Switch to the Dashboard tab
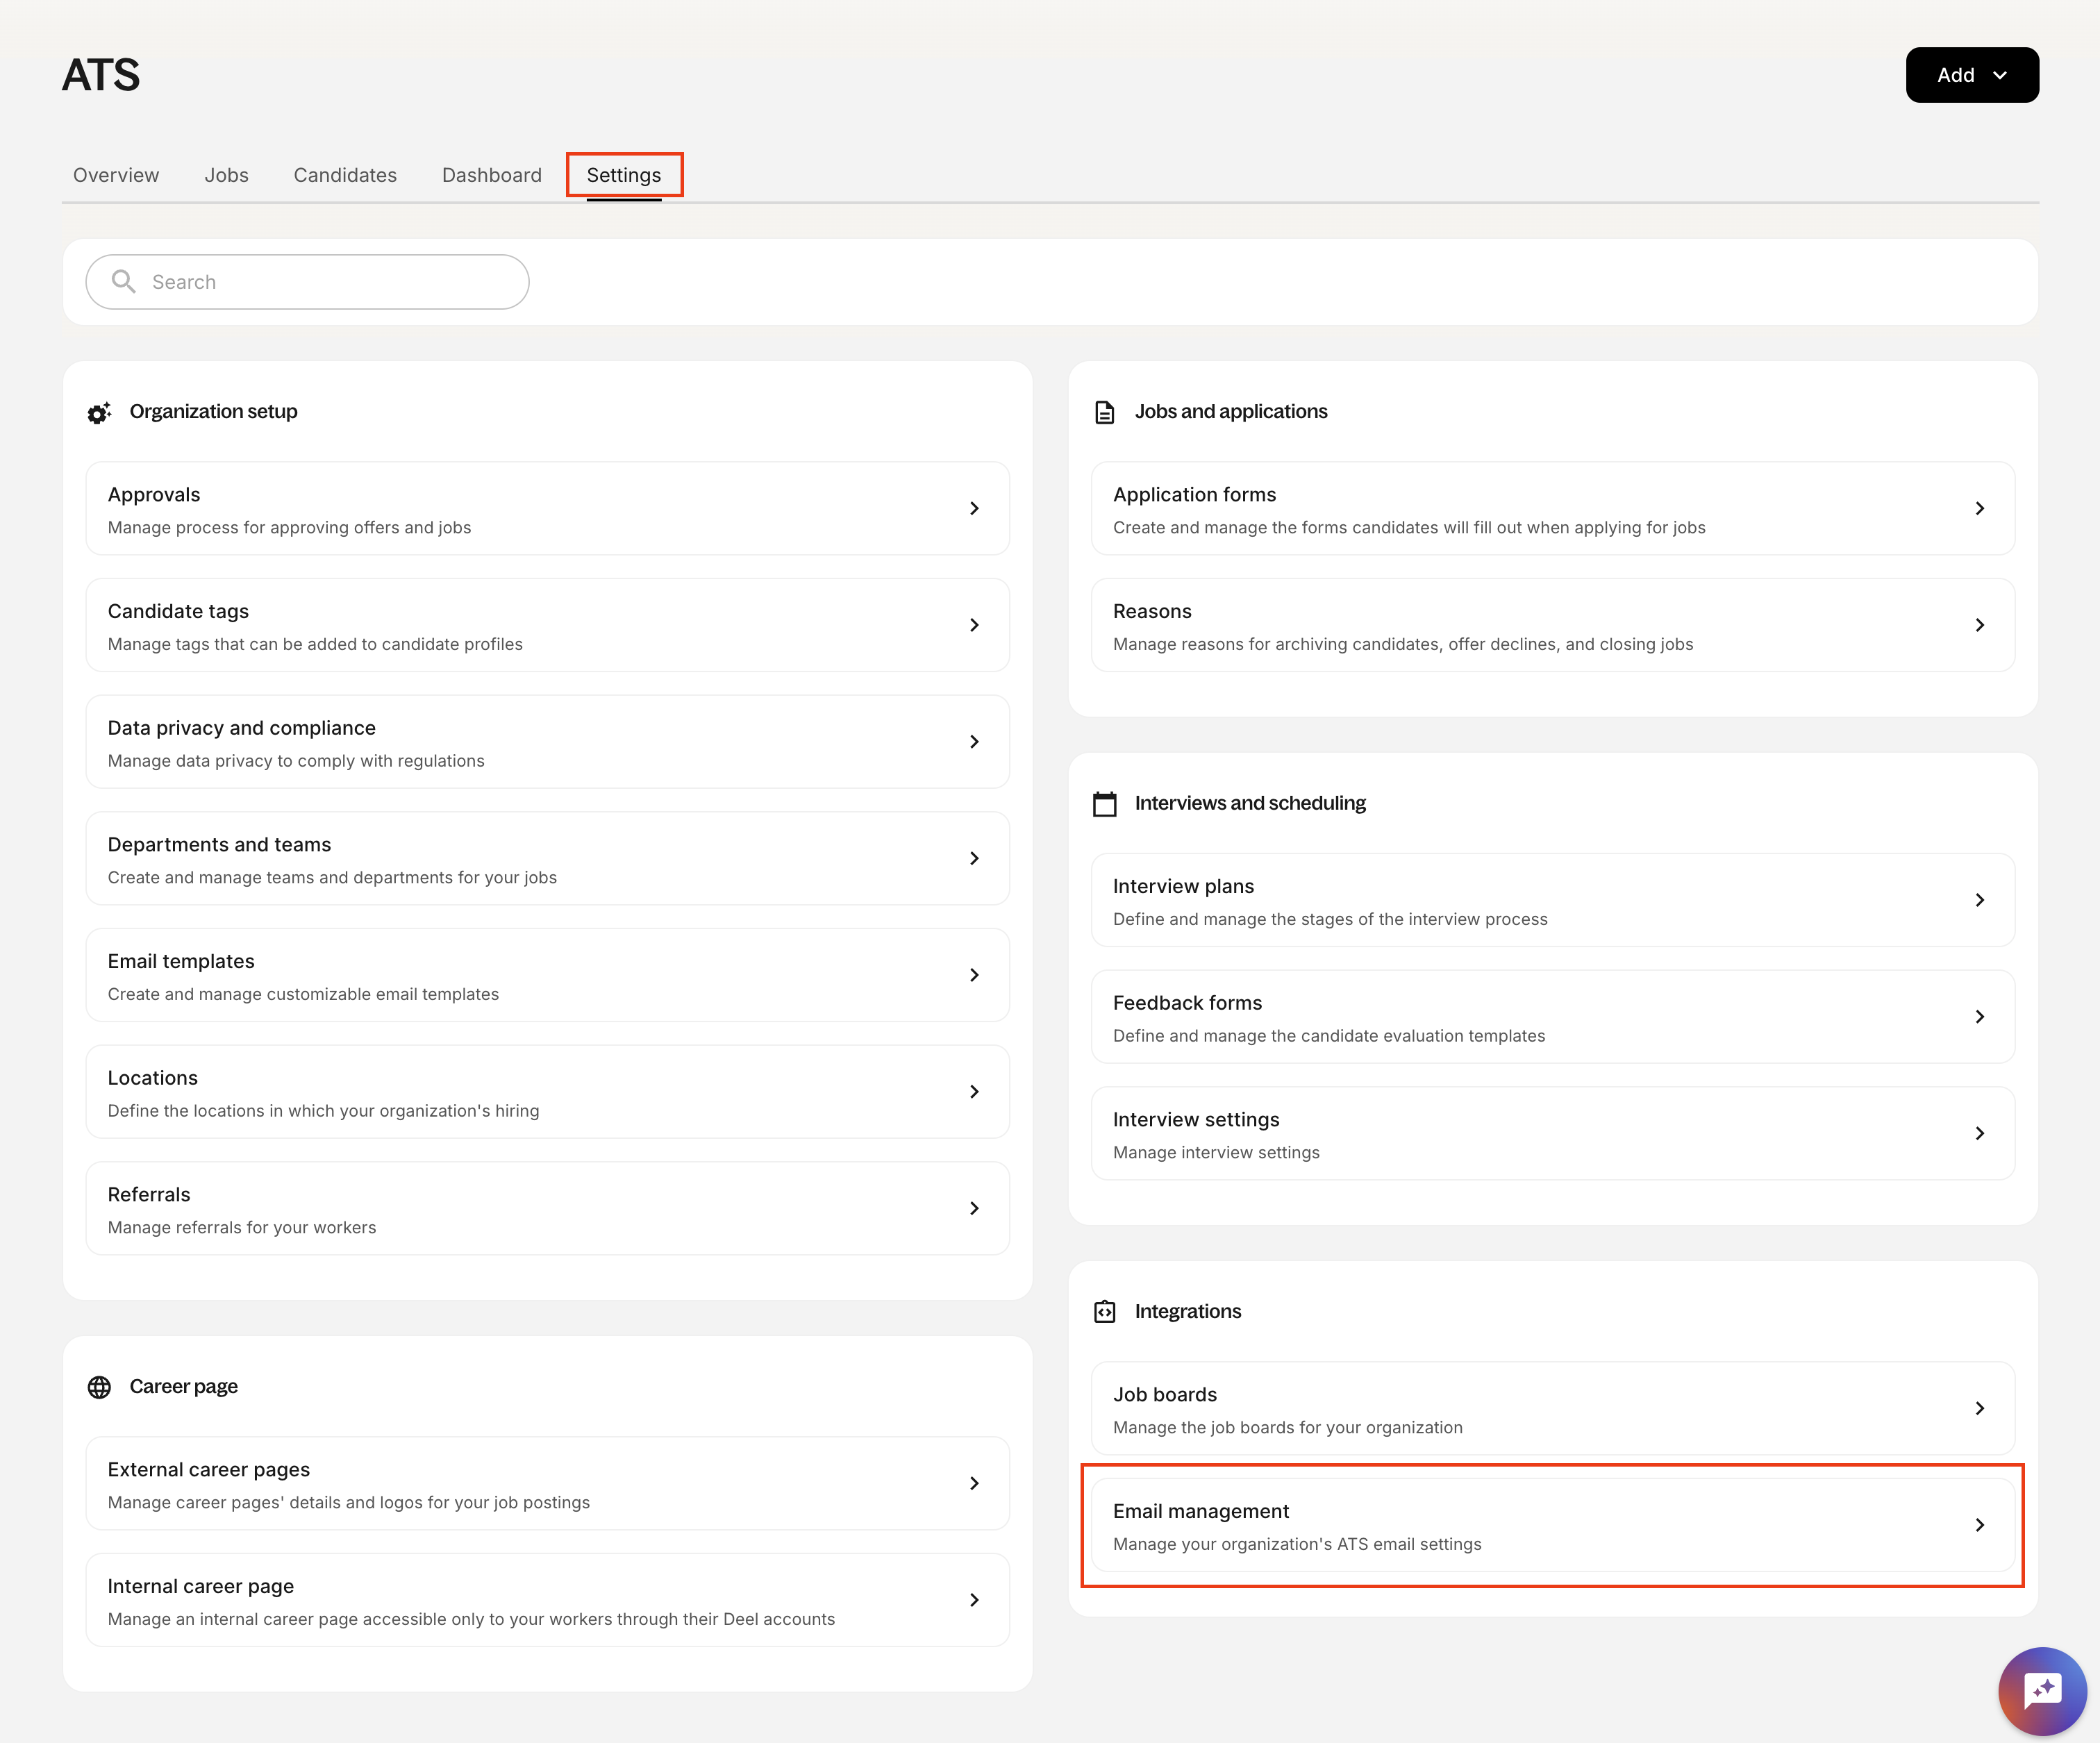 tap(491, 175)
